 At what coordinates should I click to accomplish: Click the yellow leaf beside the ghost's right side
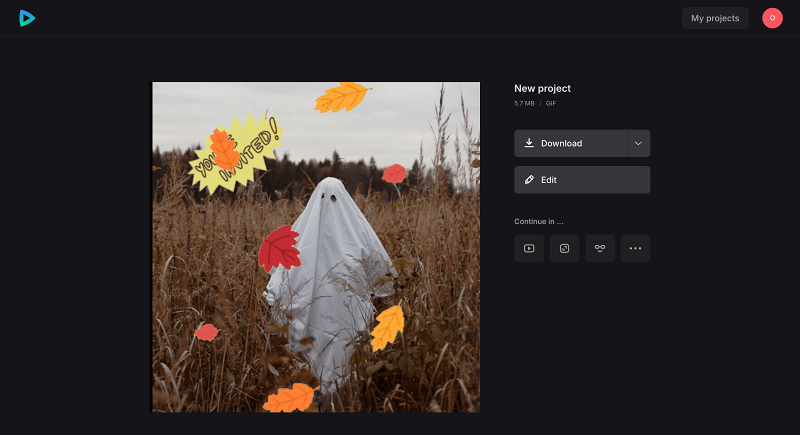[x=387, y=327]
